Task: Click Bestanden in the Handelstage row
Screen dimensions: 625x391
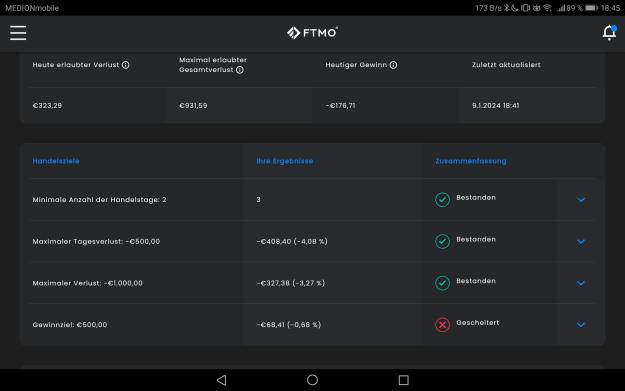Action: 476,198
